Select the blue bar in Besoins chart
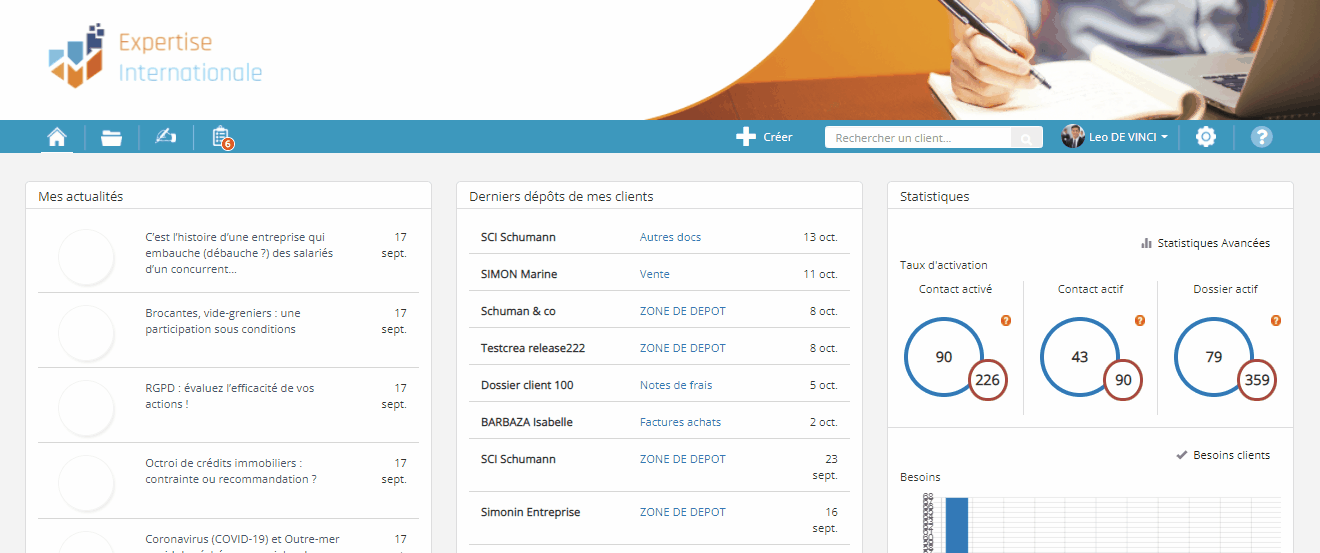 coord(957,525)
